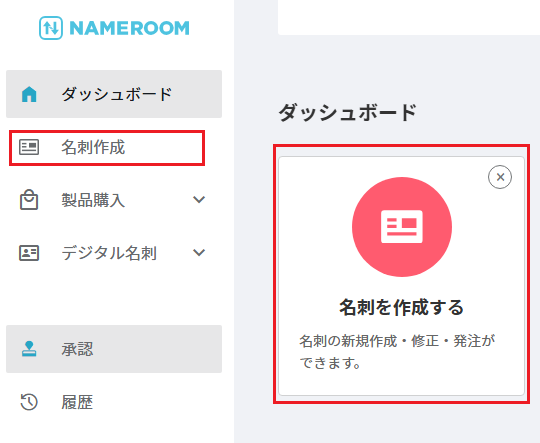This screenshot has height=443, width=540.
Task: Click the home icon beside ダッシュボード
Action: (29, 94)
